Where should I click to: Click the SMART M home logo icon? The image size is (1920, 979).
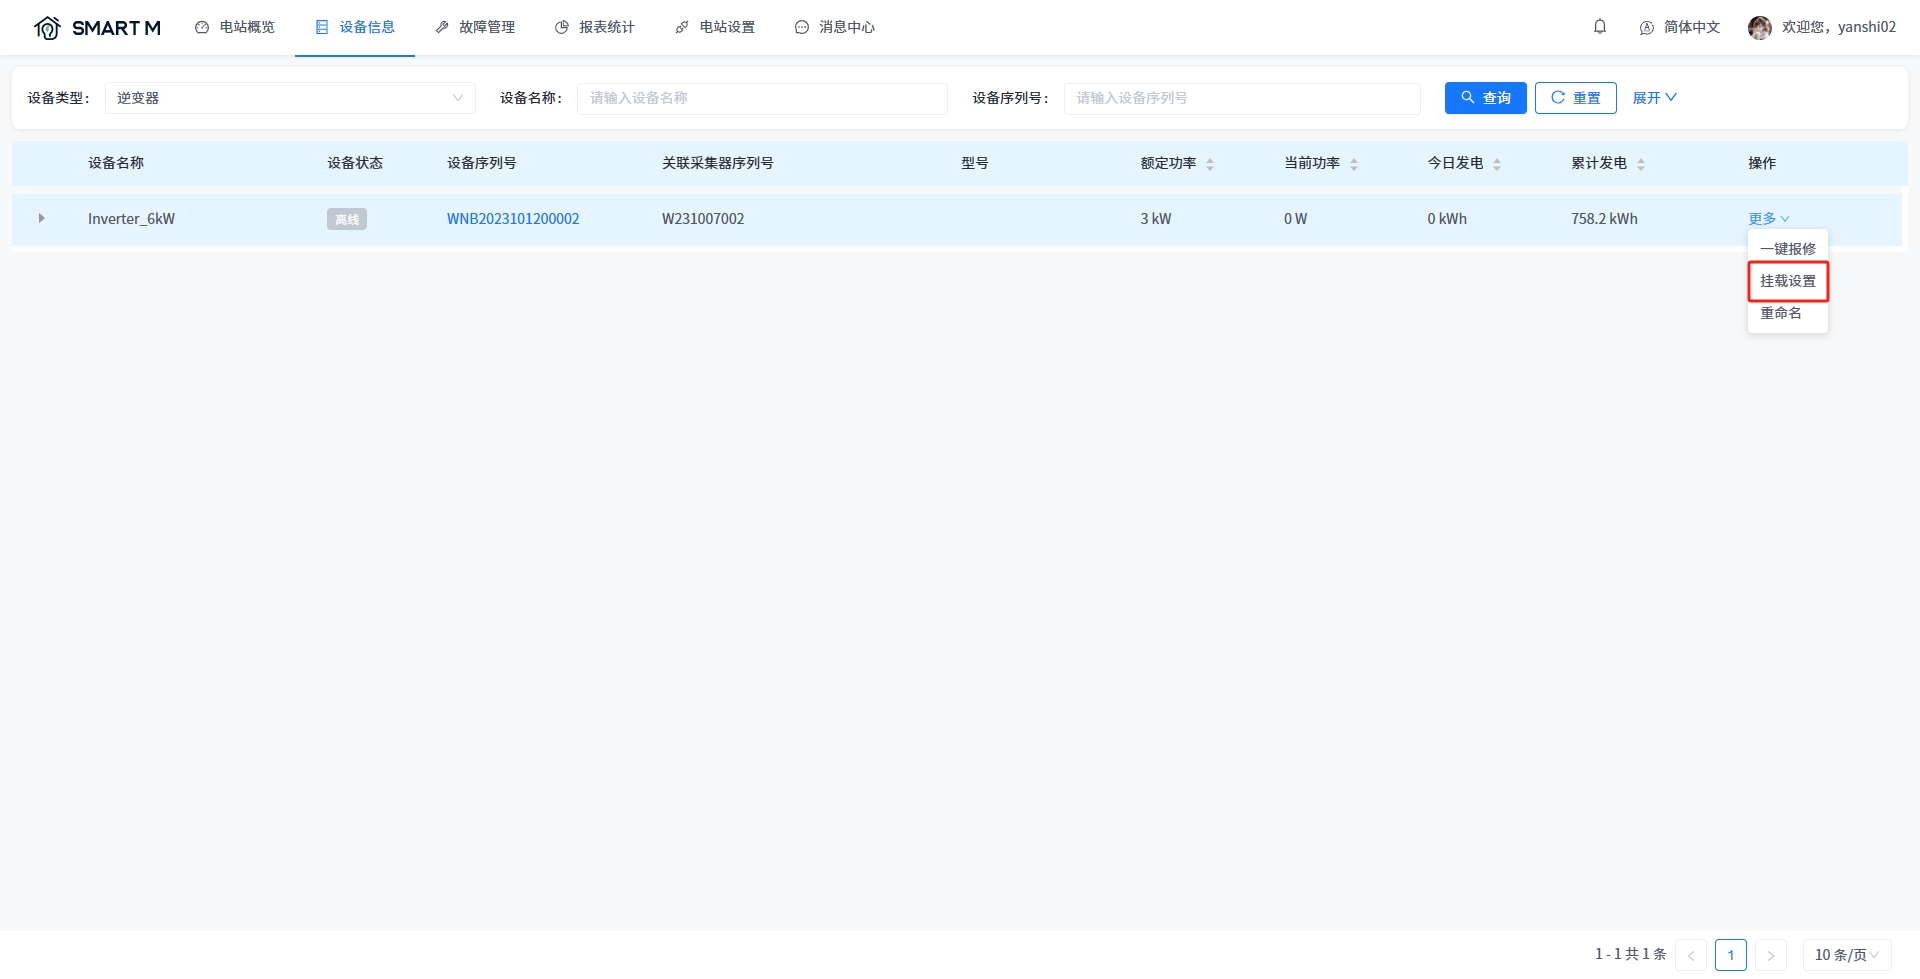point(47,28)
